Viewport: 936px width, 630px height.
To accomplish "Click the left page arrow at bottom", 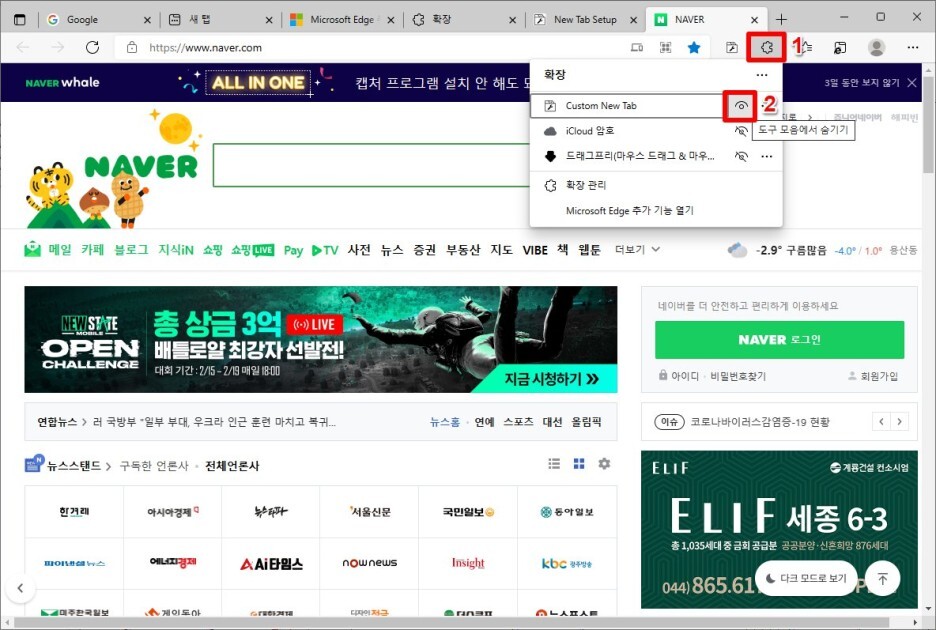I will coord(20,588).
